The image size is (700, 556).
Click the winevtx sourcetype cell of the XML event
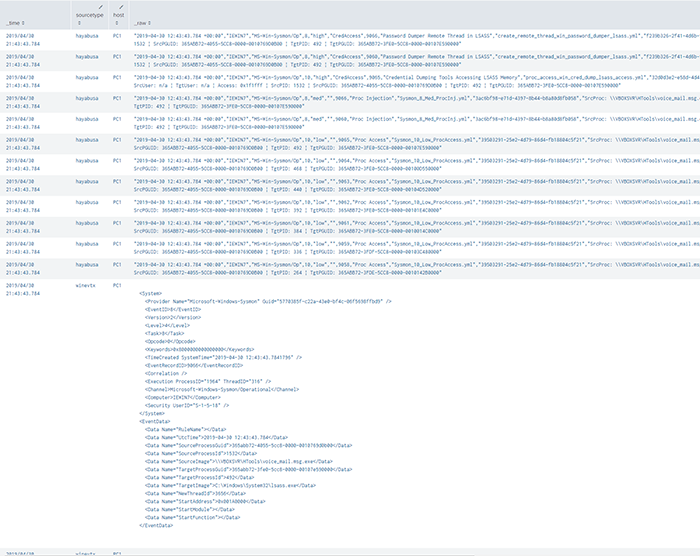coord(85,285)
